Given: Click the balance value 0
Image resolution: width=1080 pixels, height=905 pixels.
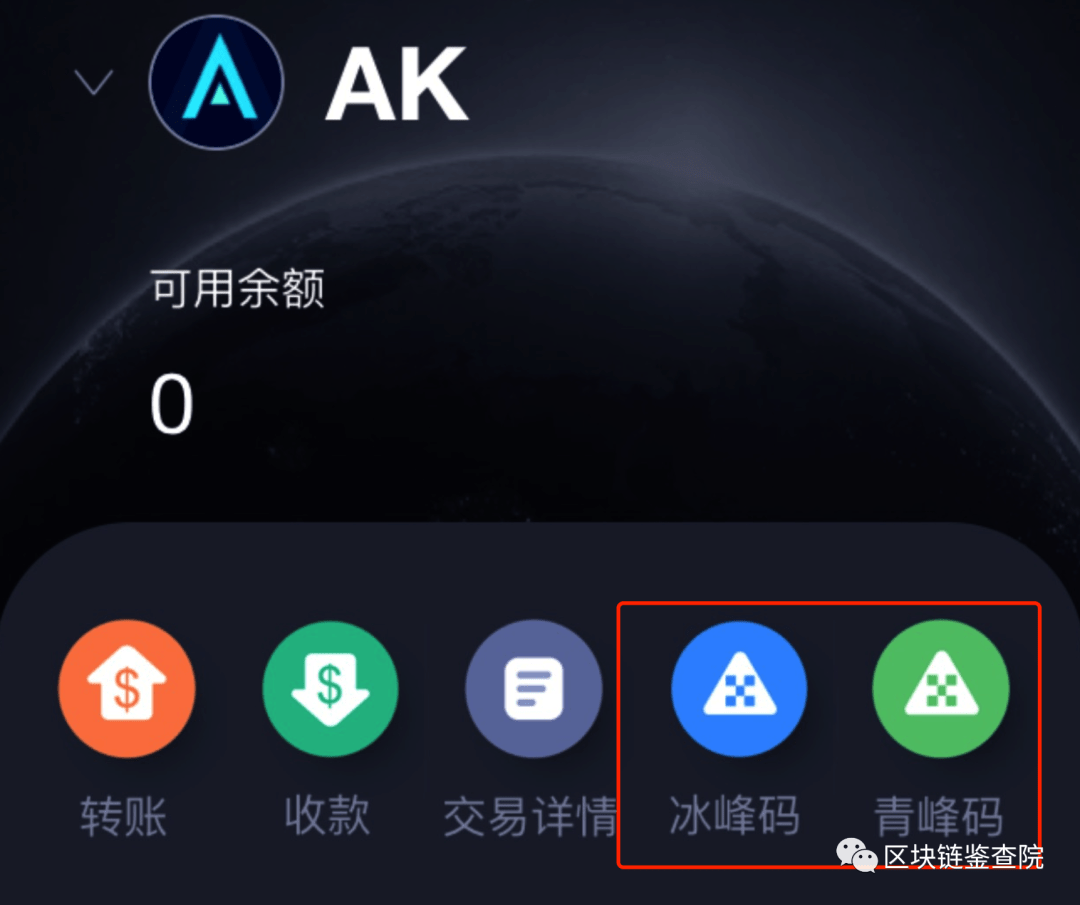Looking at the screenshot, I should [x=172, y=404].
